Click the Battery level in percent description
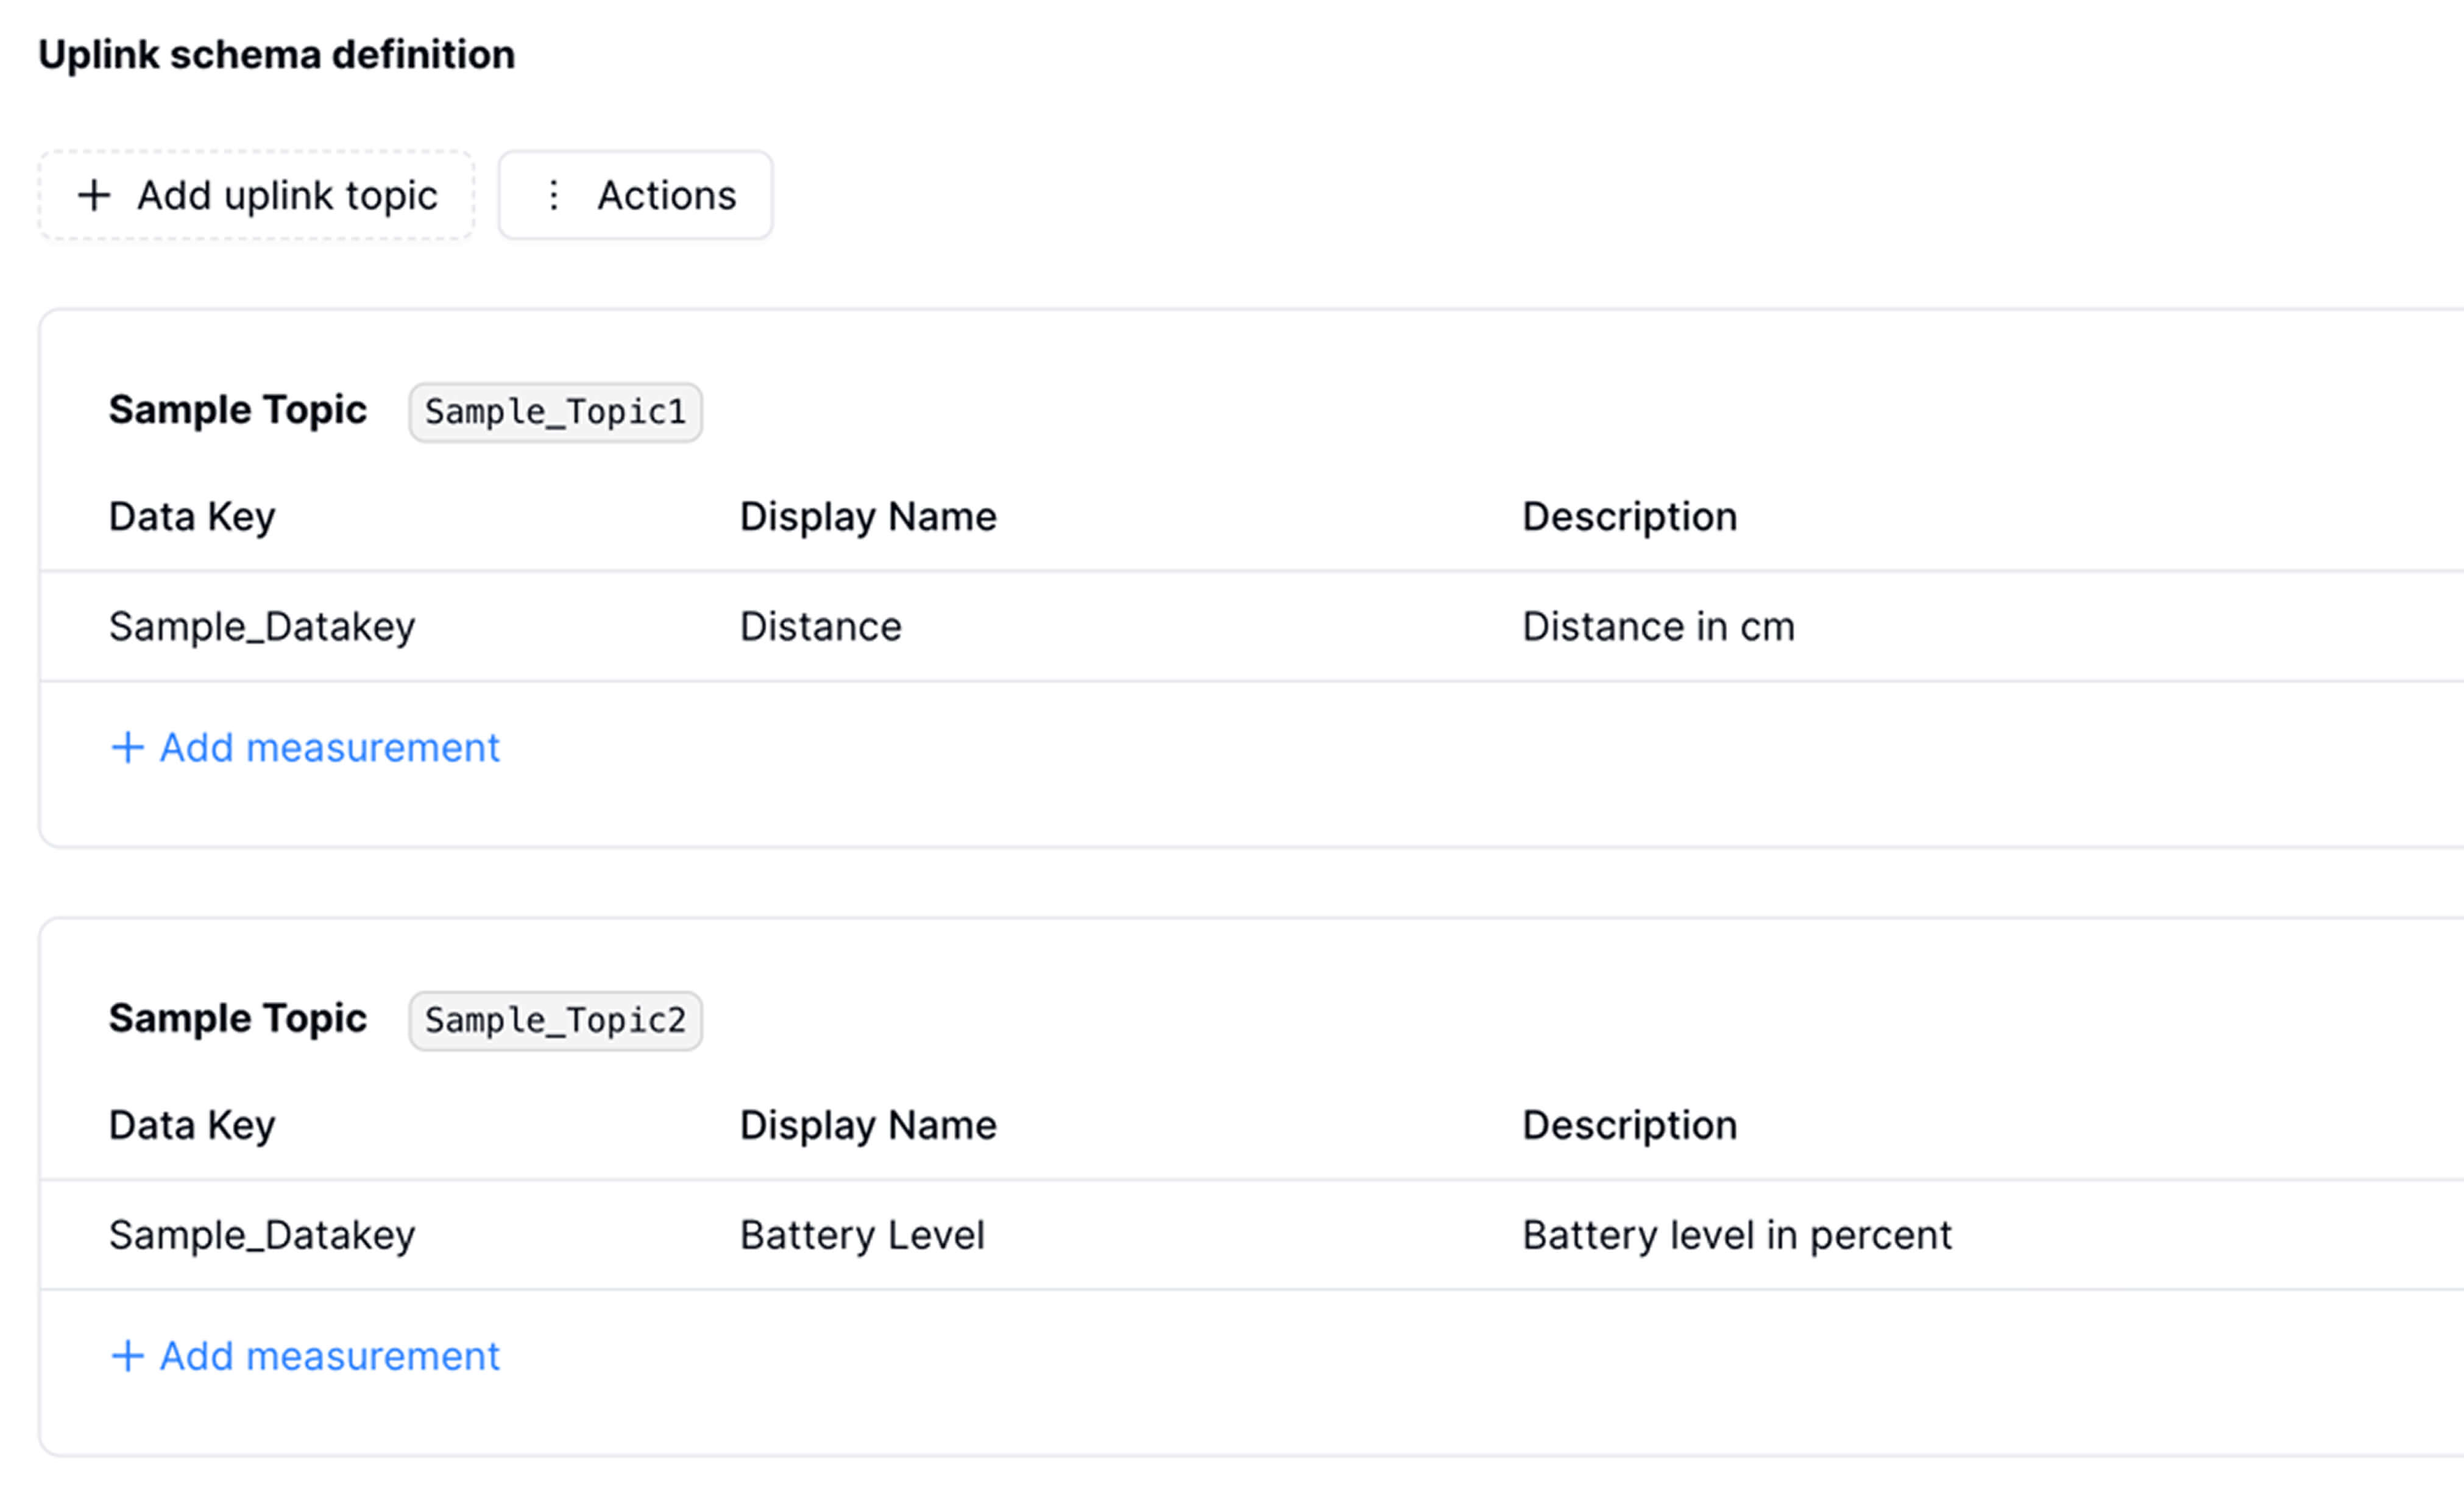Image resolution: width=2464 pixels, height=1500 pixels. pos(1736,1236)
